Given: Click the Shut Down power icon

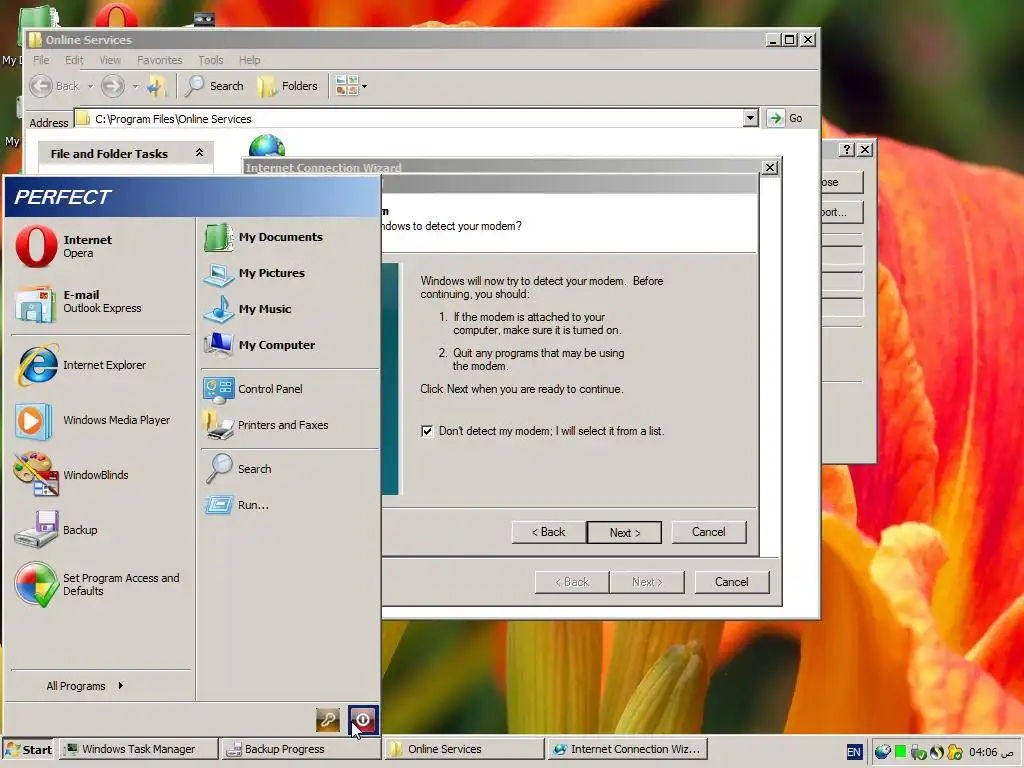Looking at the screenshot, I should (x=363, y=720).
